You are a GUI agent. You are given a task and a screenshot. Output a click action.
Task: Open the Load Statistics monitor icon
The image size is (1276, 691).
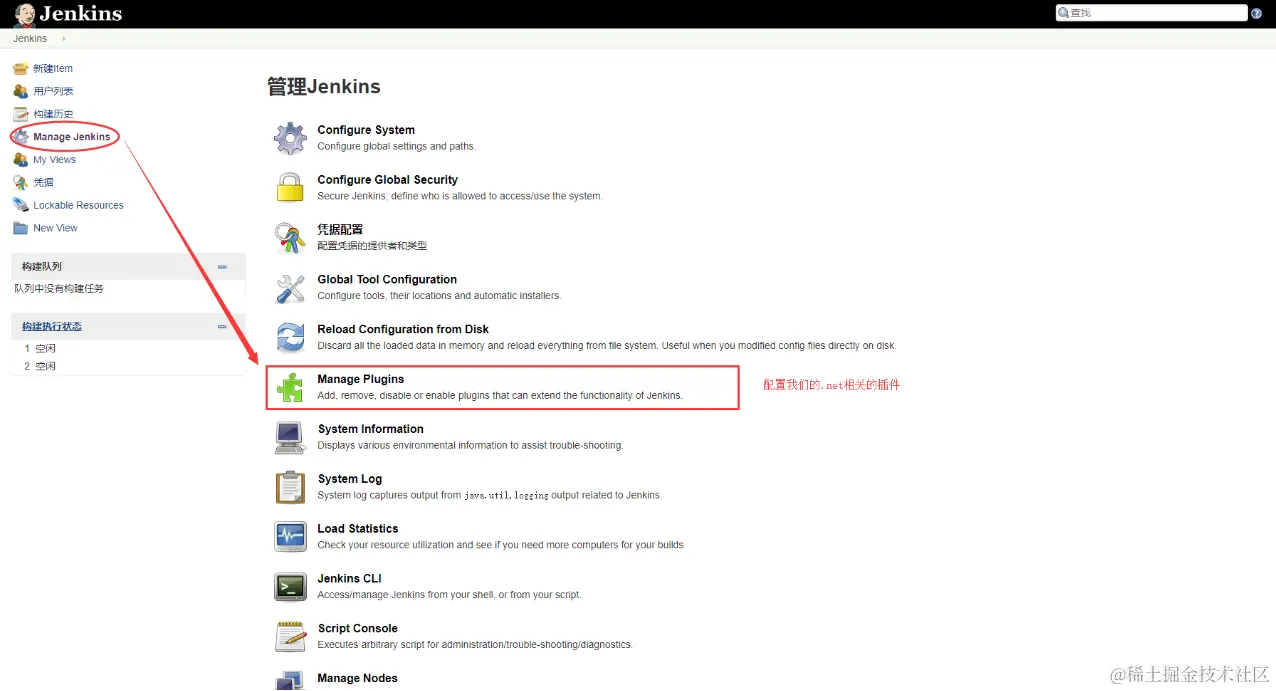pyautogui.click(x=290, y=537)
